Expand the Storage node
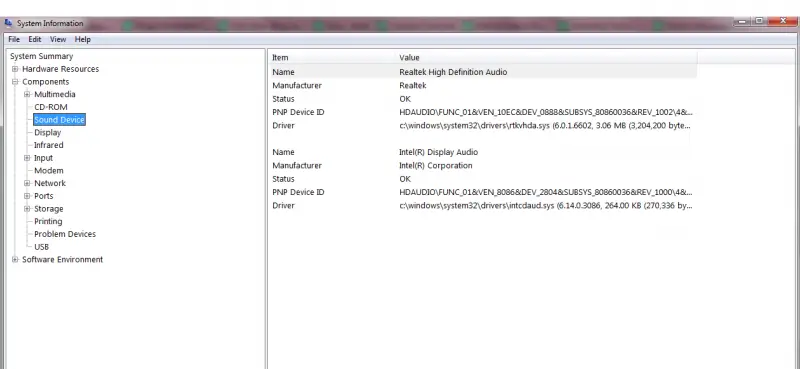The height and width of the screenshot is (369, 800). pyautogui.click(x=27, y=209)
